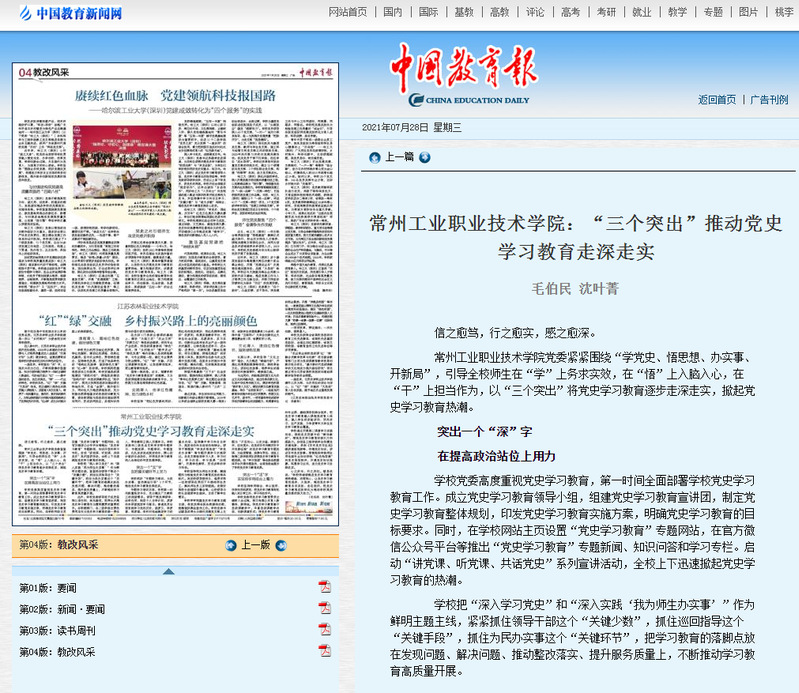Image resolution: width=799 pixels, height=693 pixels.
Task: Click the "红""绿"交融 article in the page preview
Action: 148,320
